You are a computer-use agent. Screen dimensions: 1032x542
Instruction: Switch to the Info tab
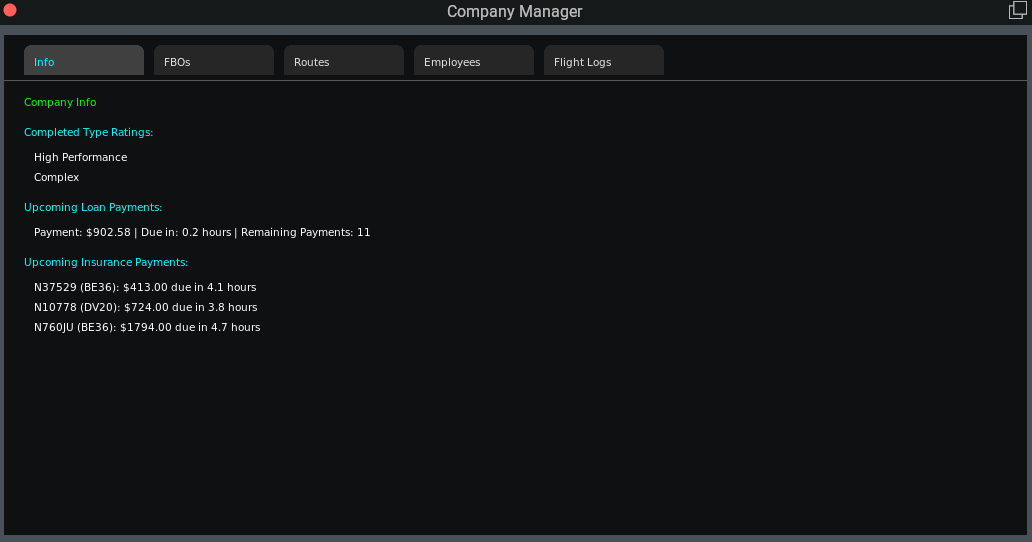(84, 61)
